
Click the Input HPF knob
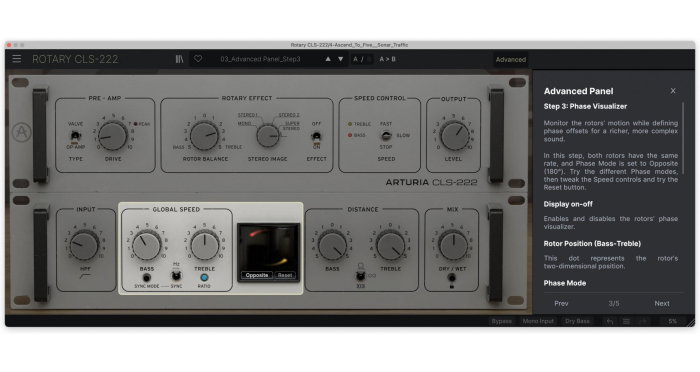pos(84,246)
